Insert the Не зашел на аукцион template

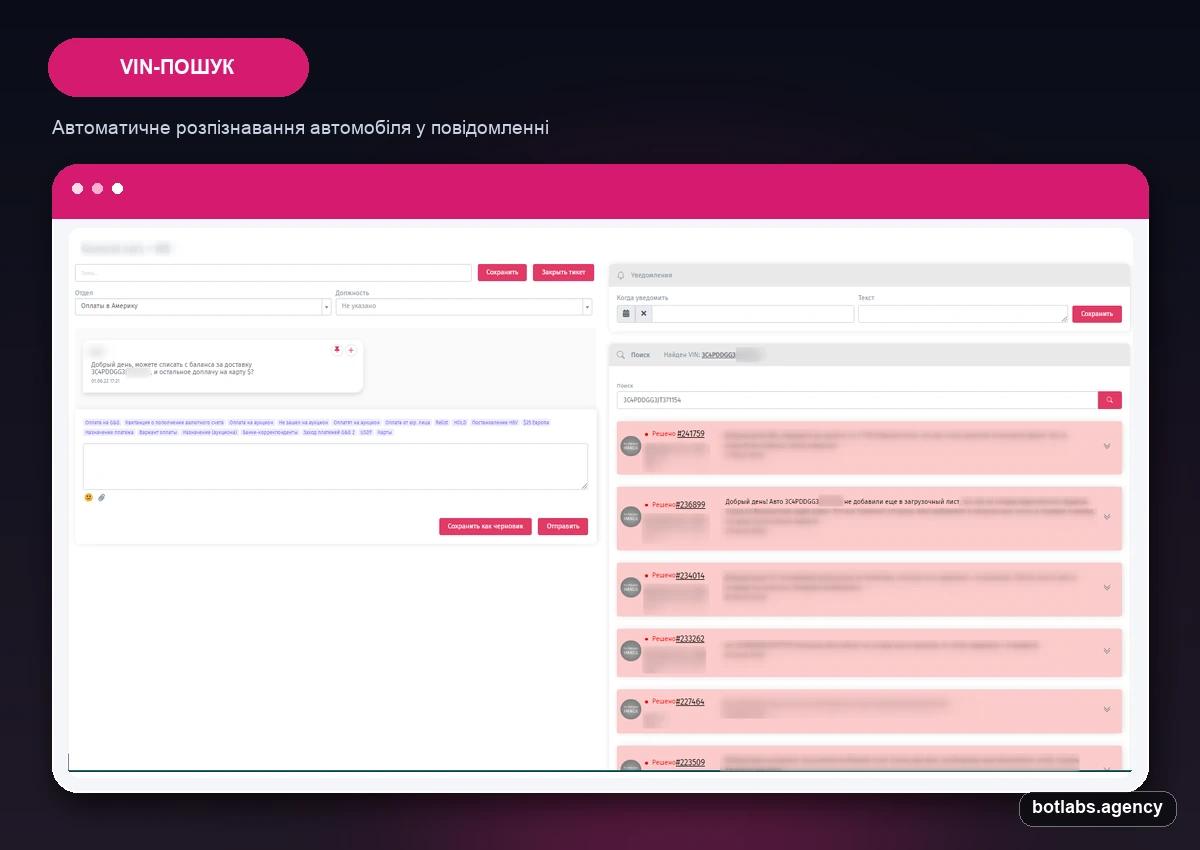(x=303, y=422)
